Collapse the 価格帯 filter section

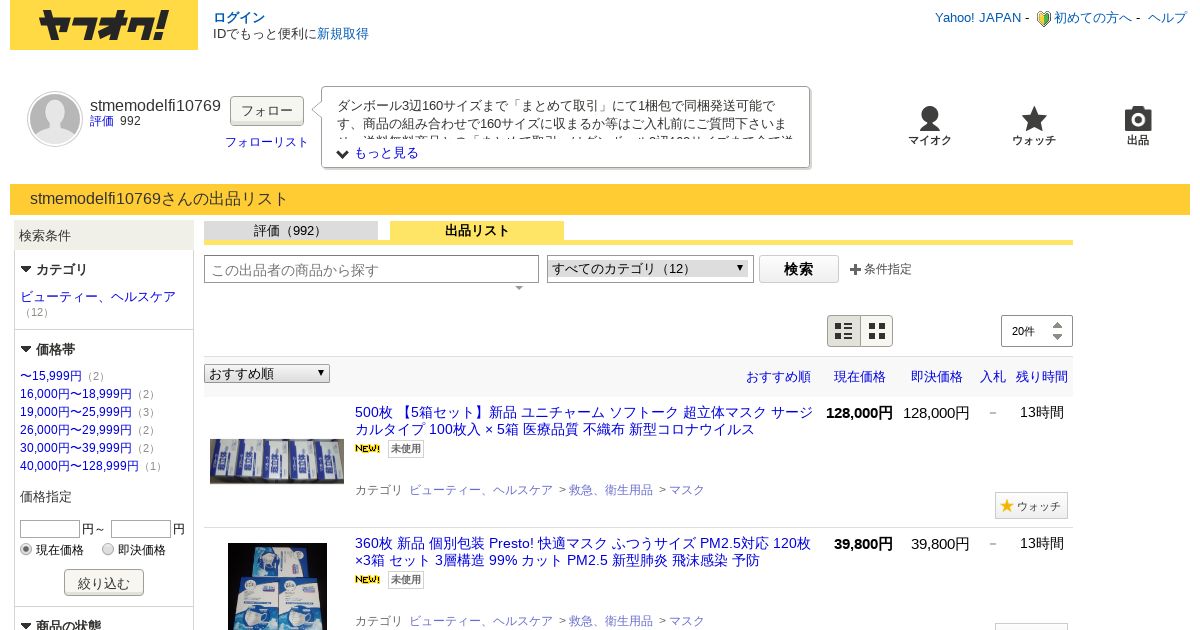coord(26,350)
